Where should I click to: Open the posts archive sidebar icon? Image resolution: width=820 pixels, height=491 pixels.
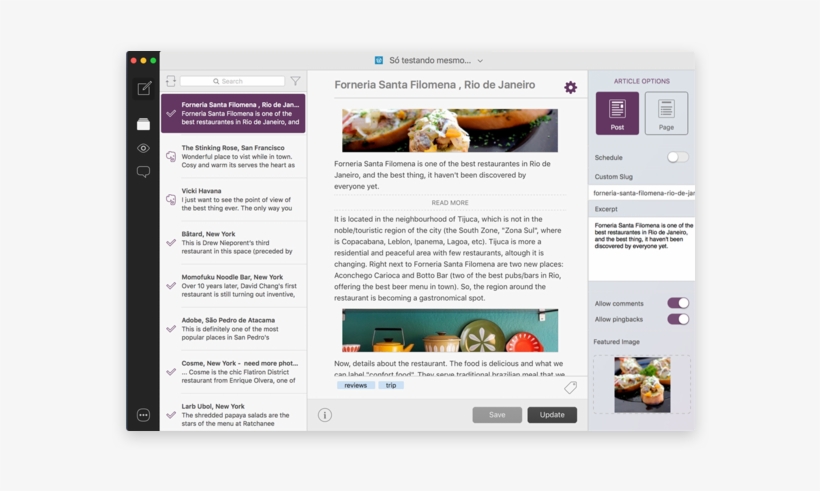pos(143,124)
